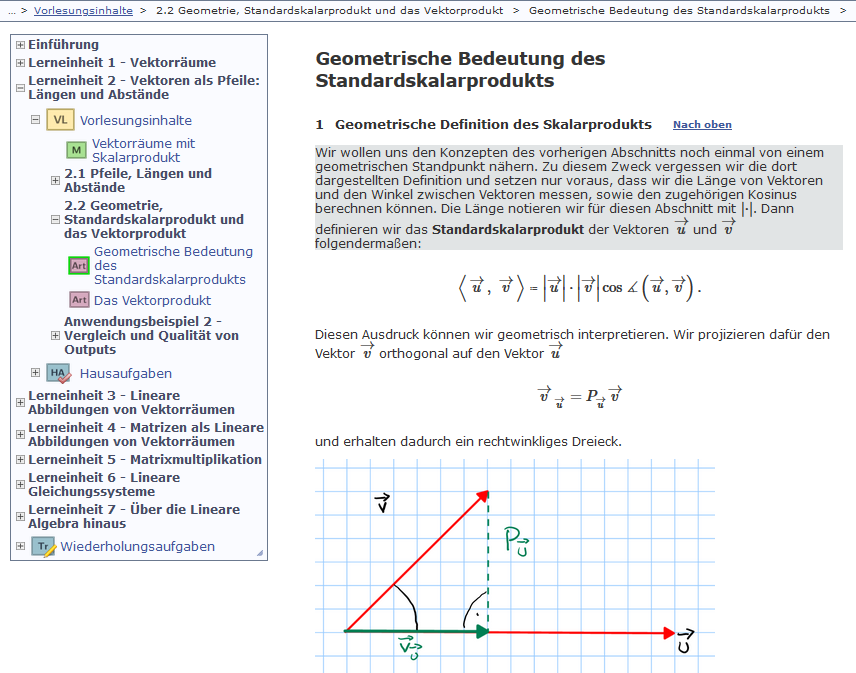Screen dimensions: 856x673
Task: Expand the Einführung tree node
Action: tap(20, 45)
